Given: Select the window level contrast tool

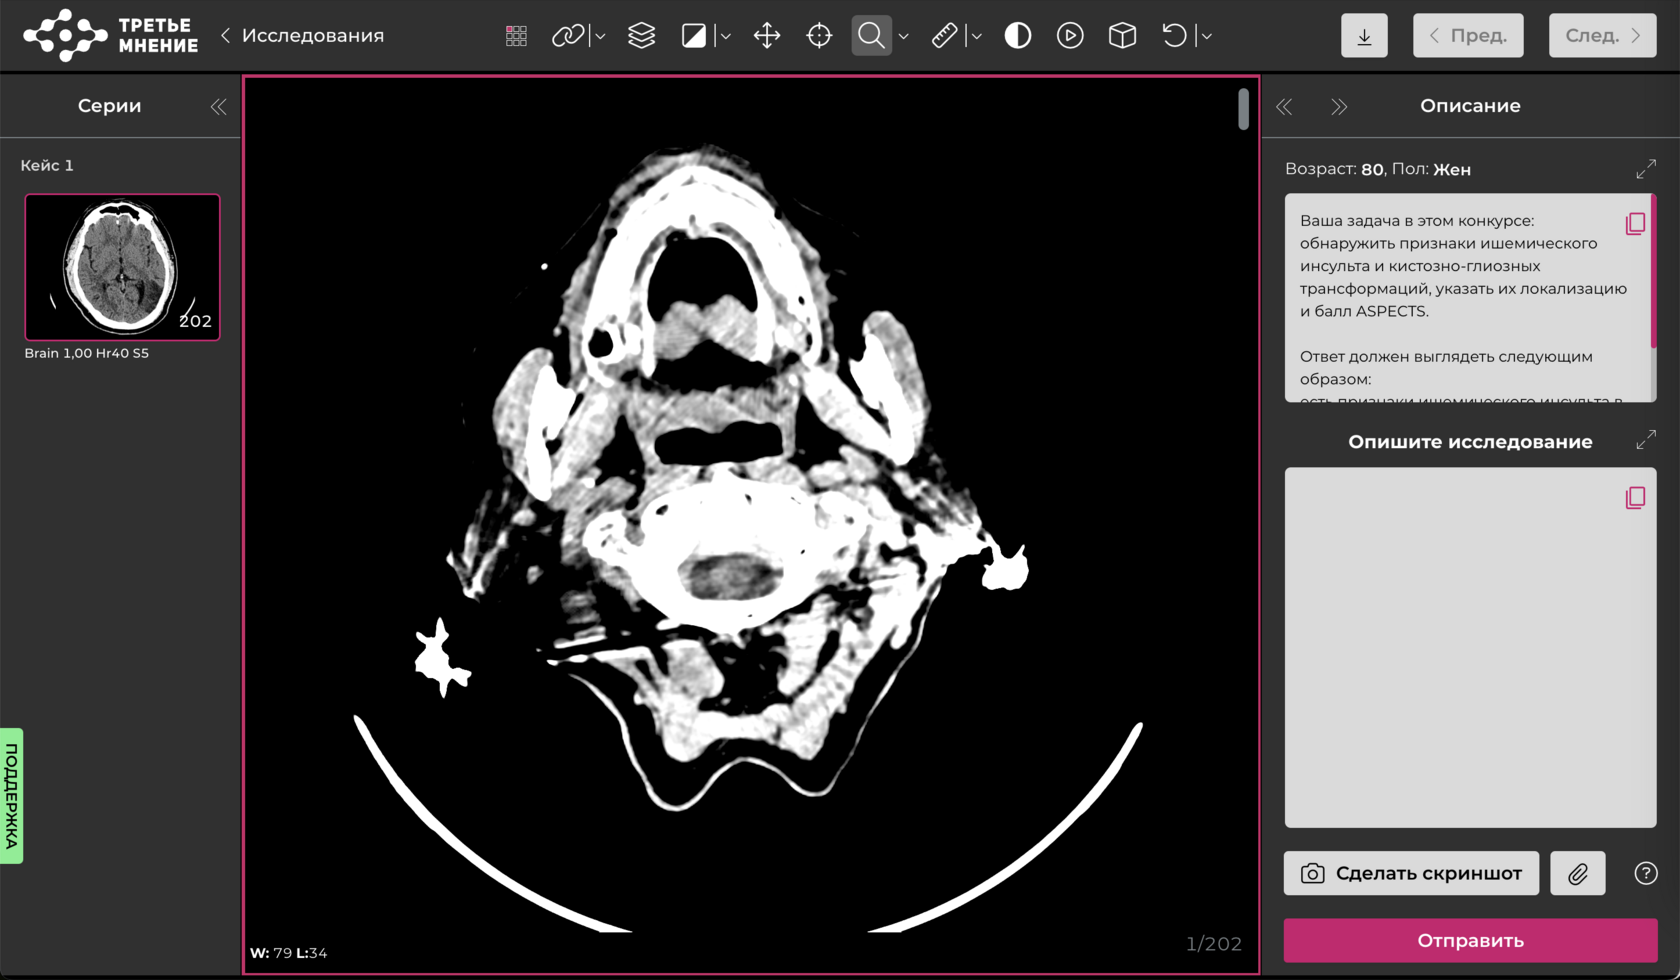Looking at the screenshot, I should (693, 36).
